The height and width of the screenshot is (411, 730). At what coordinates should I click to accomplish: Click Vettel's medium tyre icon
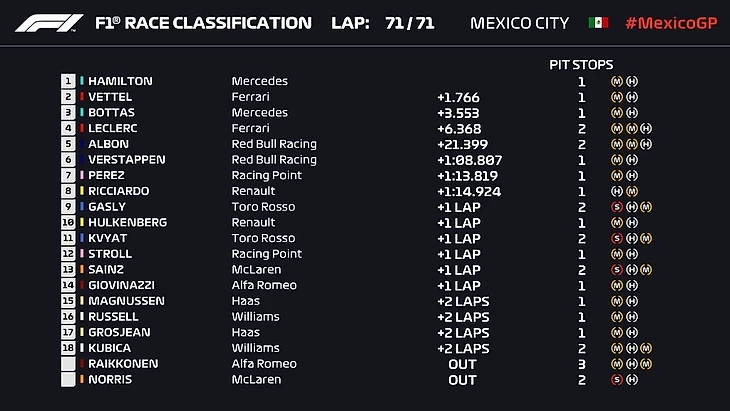point(616,98)
